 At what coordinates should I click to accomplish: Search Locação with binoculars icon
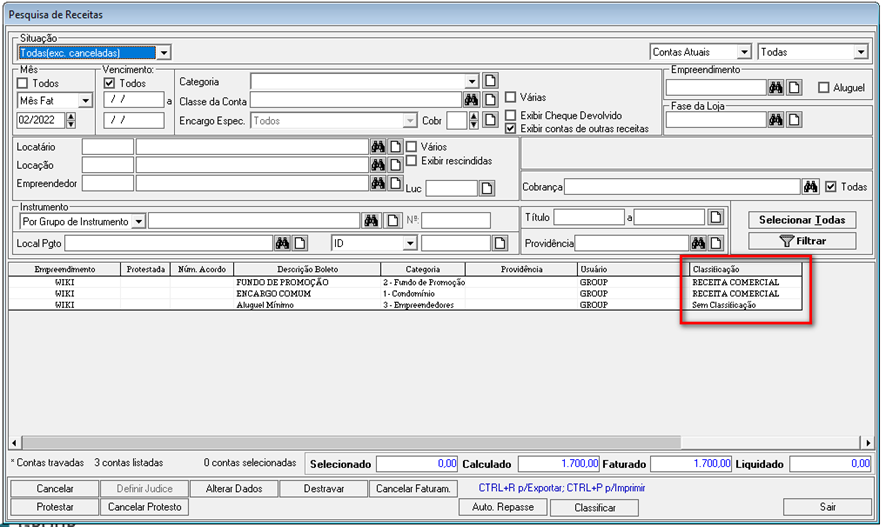click(x=378, y=165)
